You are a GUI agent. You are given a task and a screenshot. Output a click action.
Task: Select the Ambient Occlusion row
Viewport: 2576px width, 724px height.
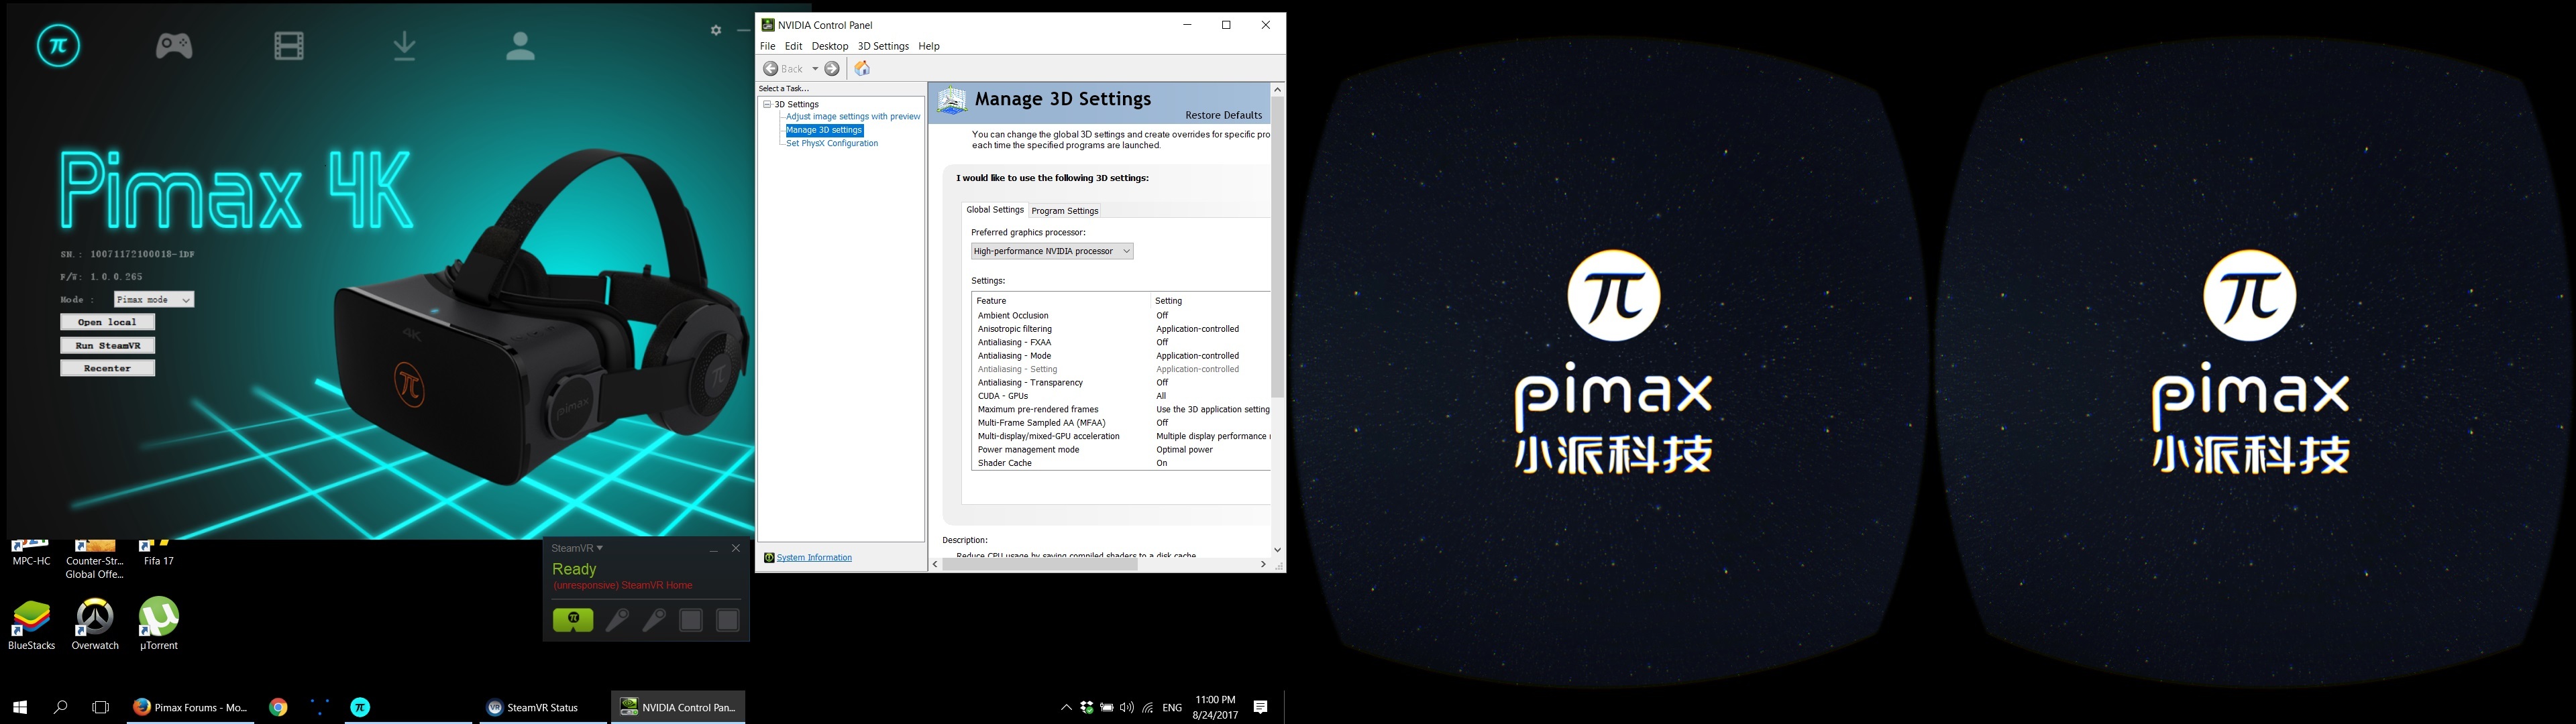point(1121,315)
